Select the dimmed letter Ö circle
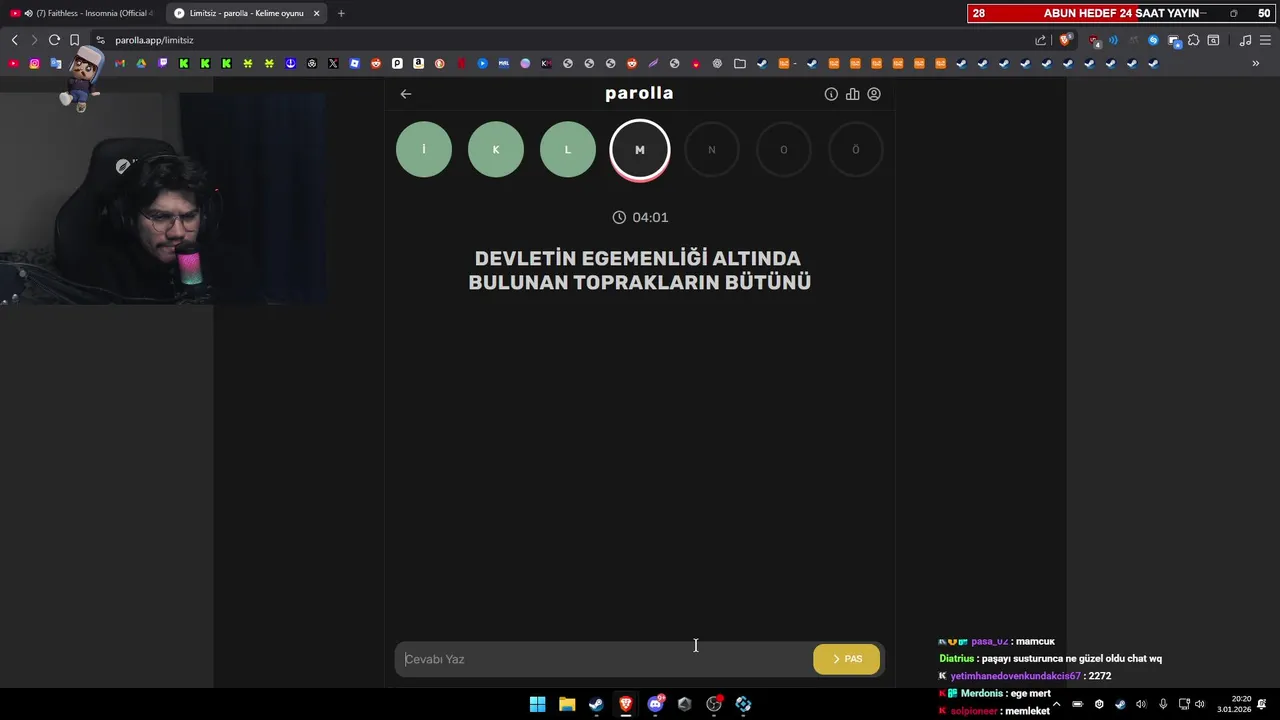 click(x=856, y=149)
